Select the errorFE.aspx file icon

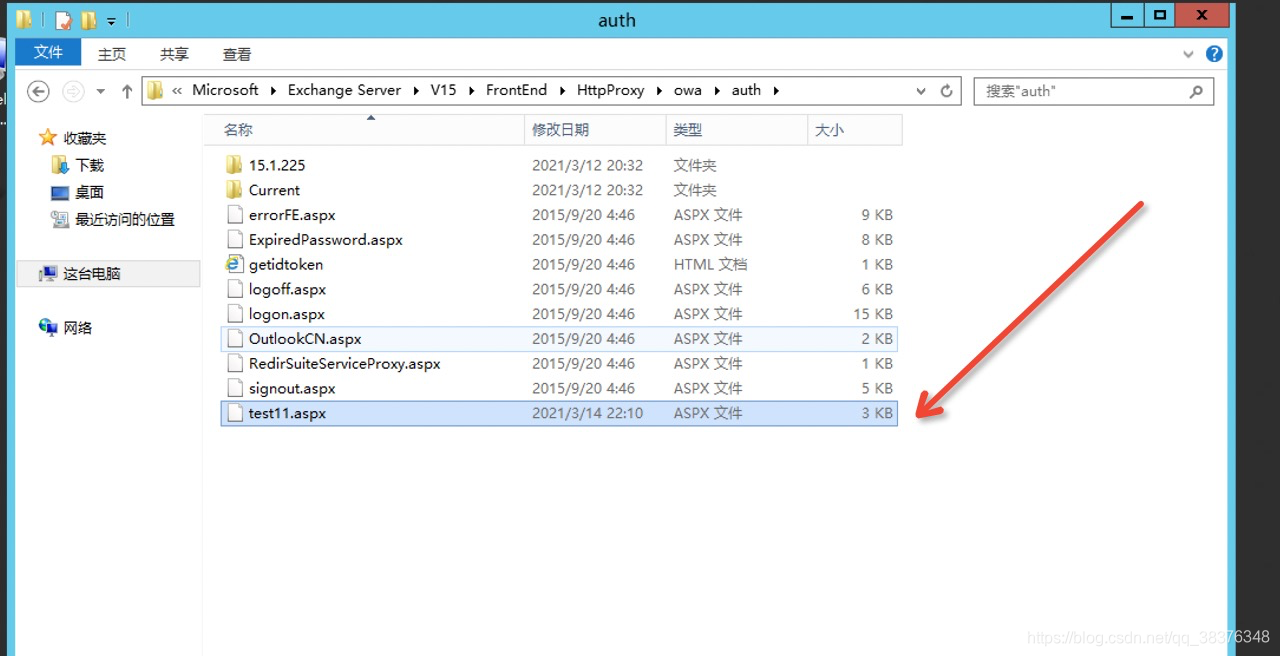coord(234,215)
